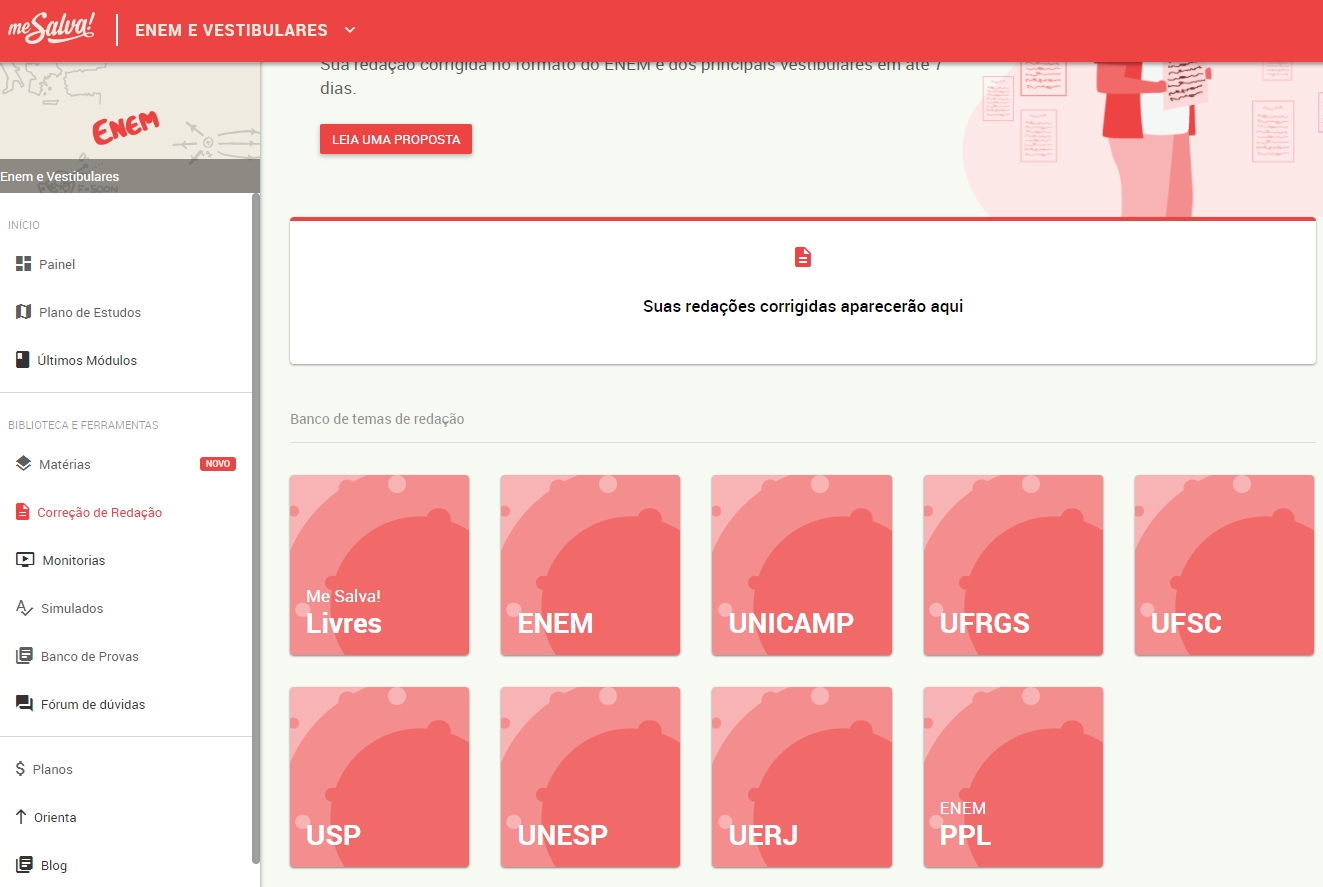Click the INÍCIO section label
Screen dimensions: 1323x887
coord(24,225)
